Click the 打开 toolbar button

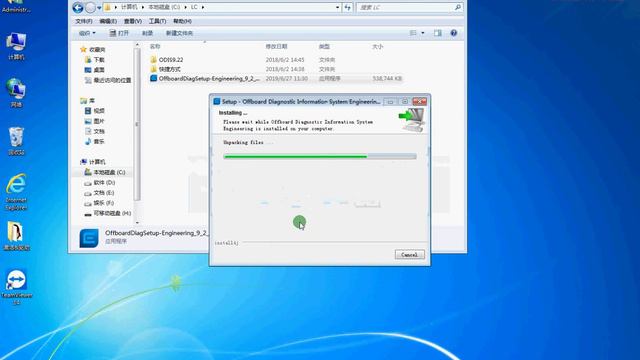point(119,33)
